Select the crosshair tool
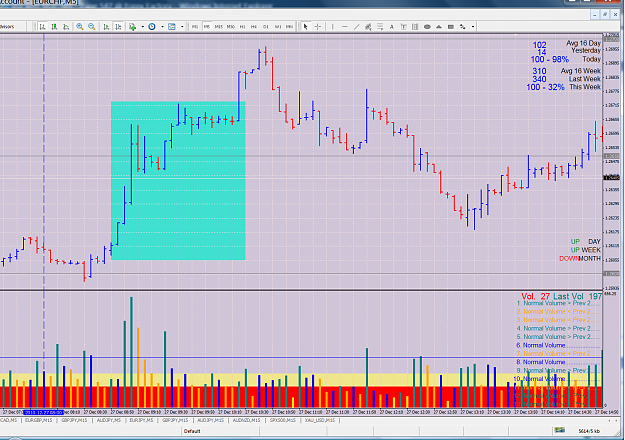Viewport: 625px width, 440px height. 318,27
